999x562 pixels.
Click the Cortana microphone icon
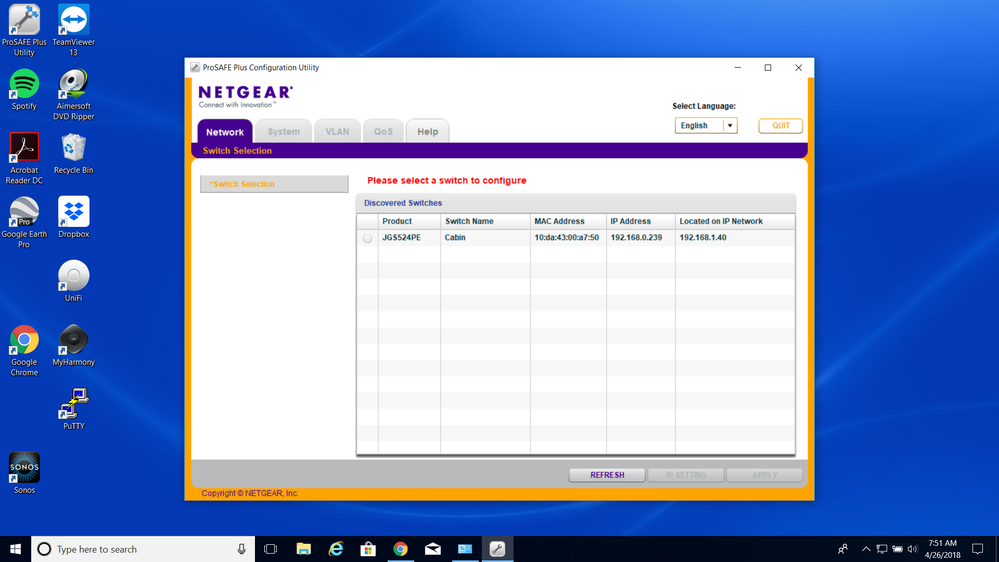click(241, 549)
